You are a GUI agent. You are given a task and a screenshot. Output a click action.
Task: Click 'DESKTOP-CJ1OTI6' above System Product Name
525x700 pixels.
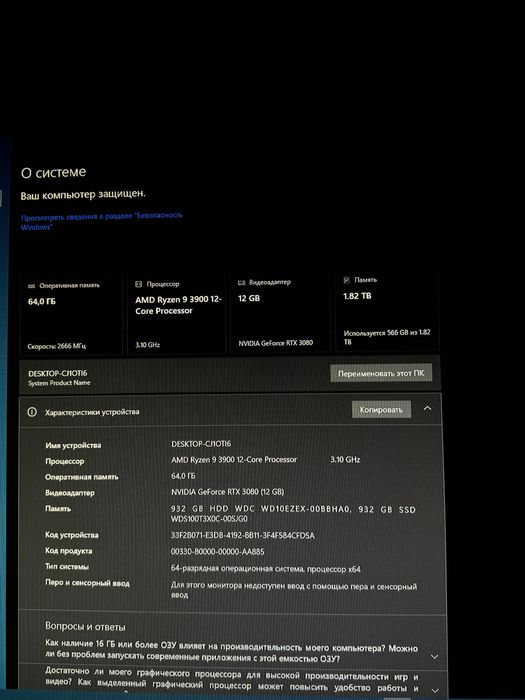click(x=58, y=373)
